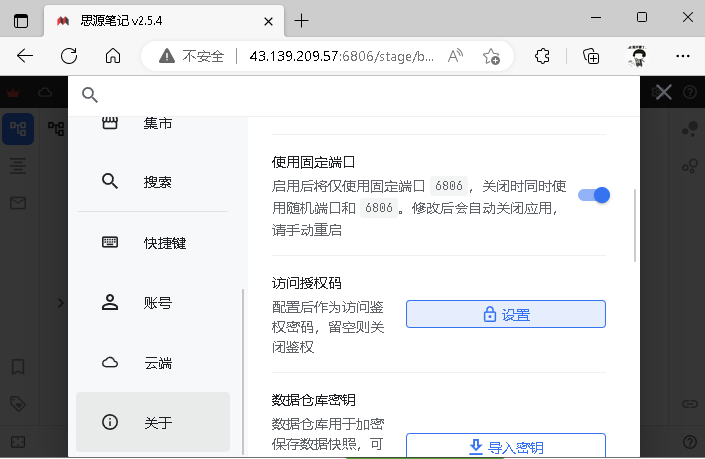Screen dimensions: 705x459
Task: Click the crown VIP icon in SiYuan toolbar
Action: (13, 93)
